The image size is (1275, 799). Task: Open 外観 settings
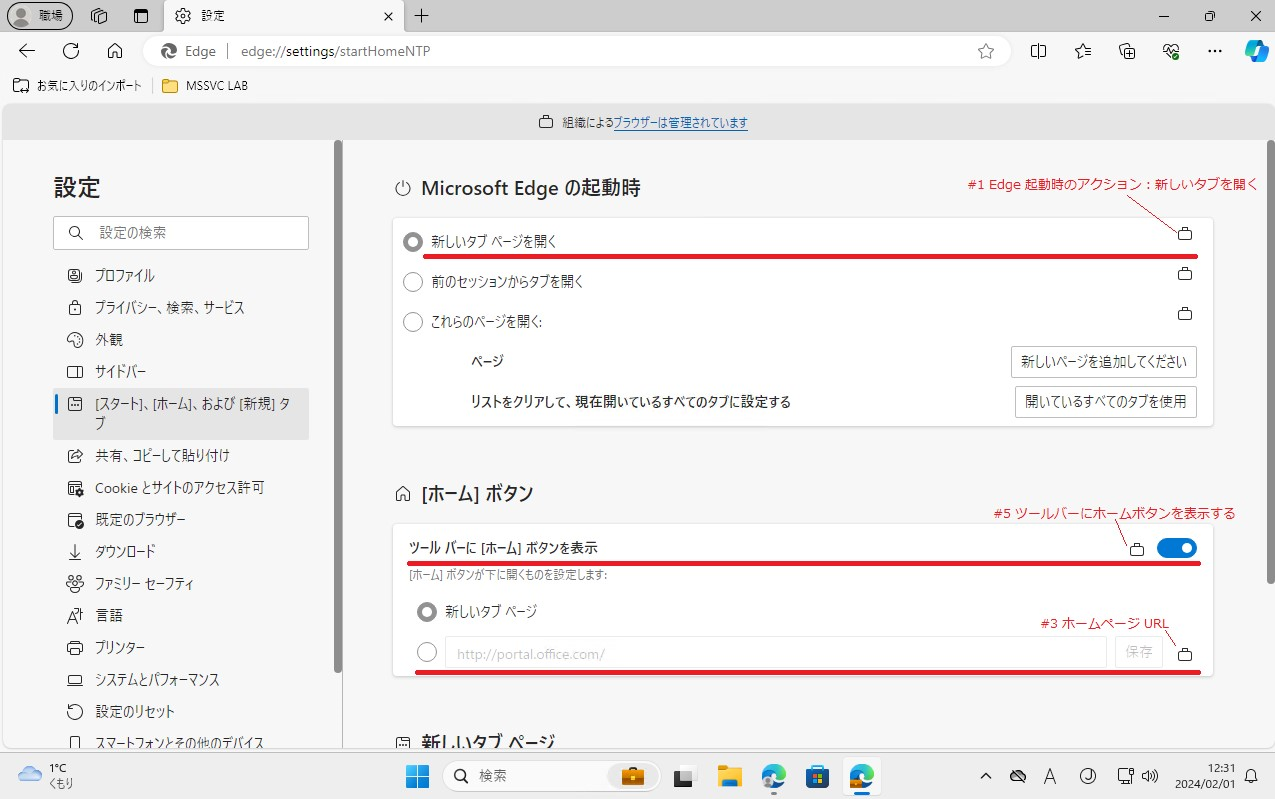tap(181, 340)
